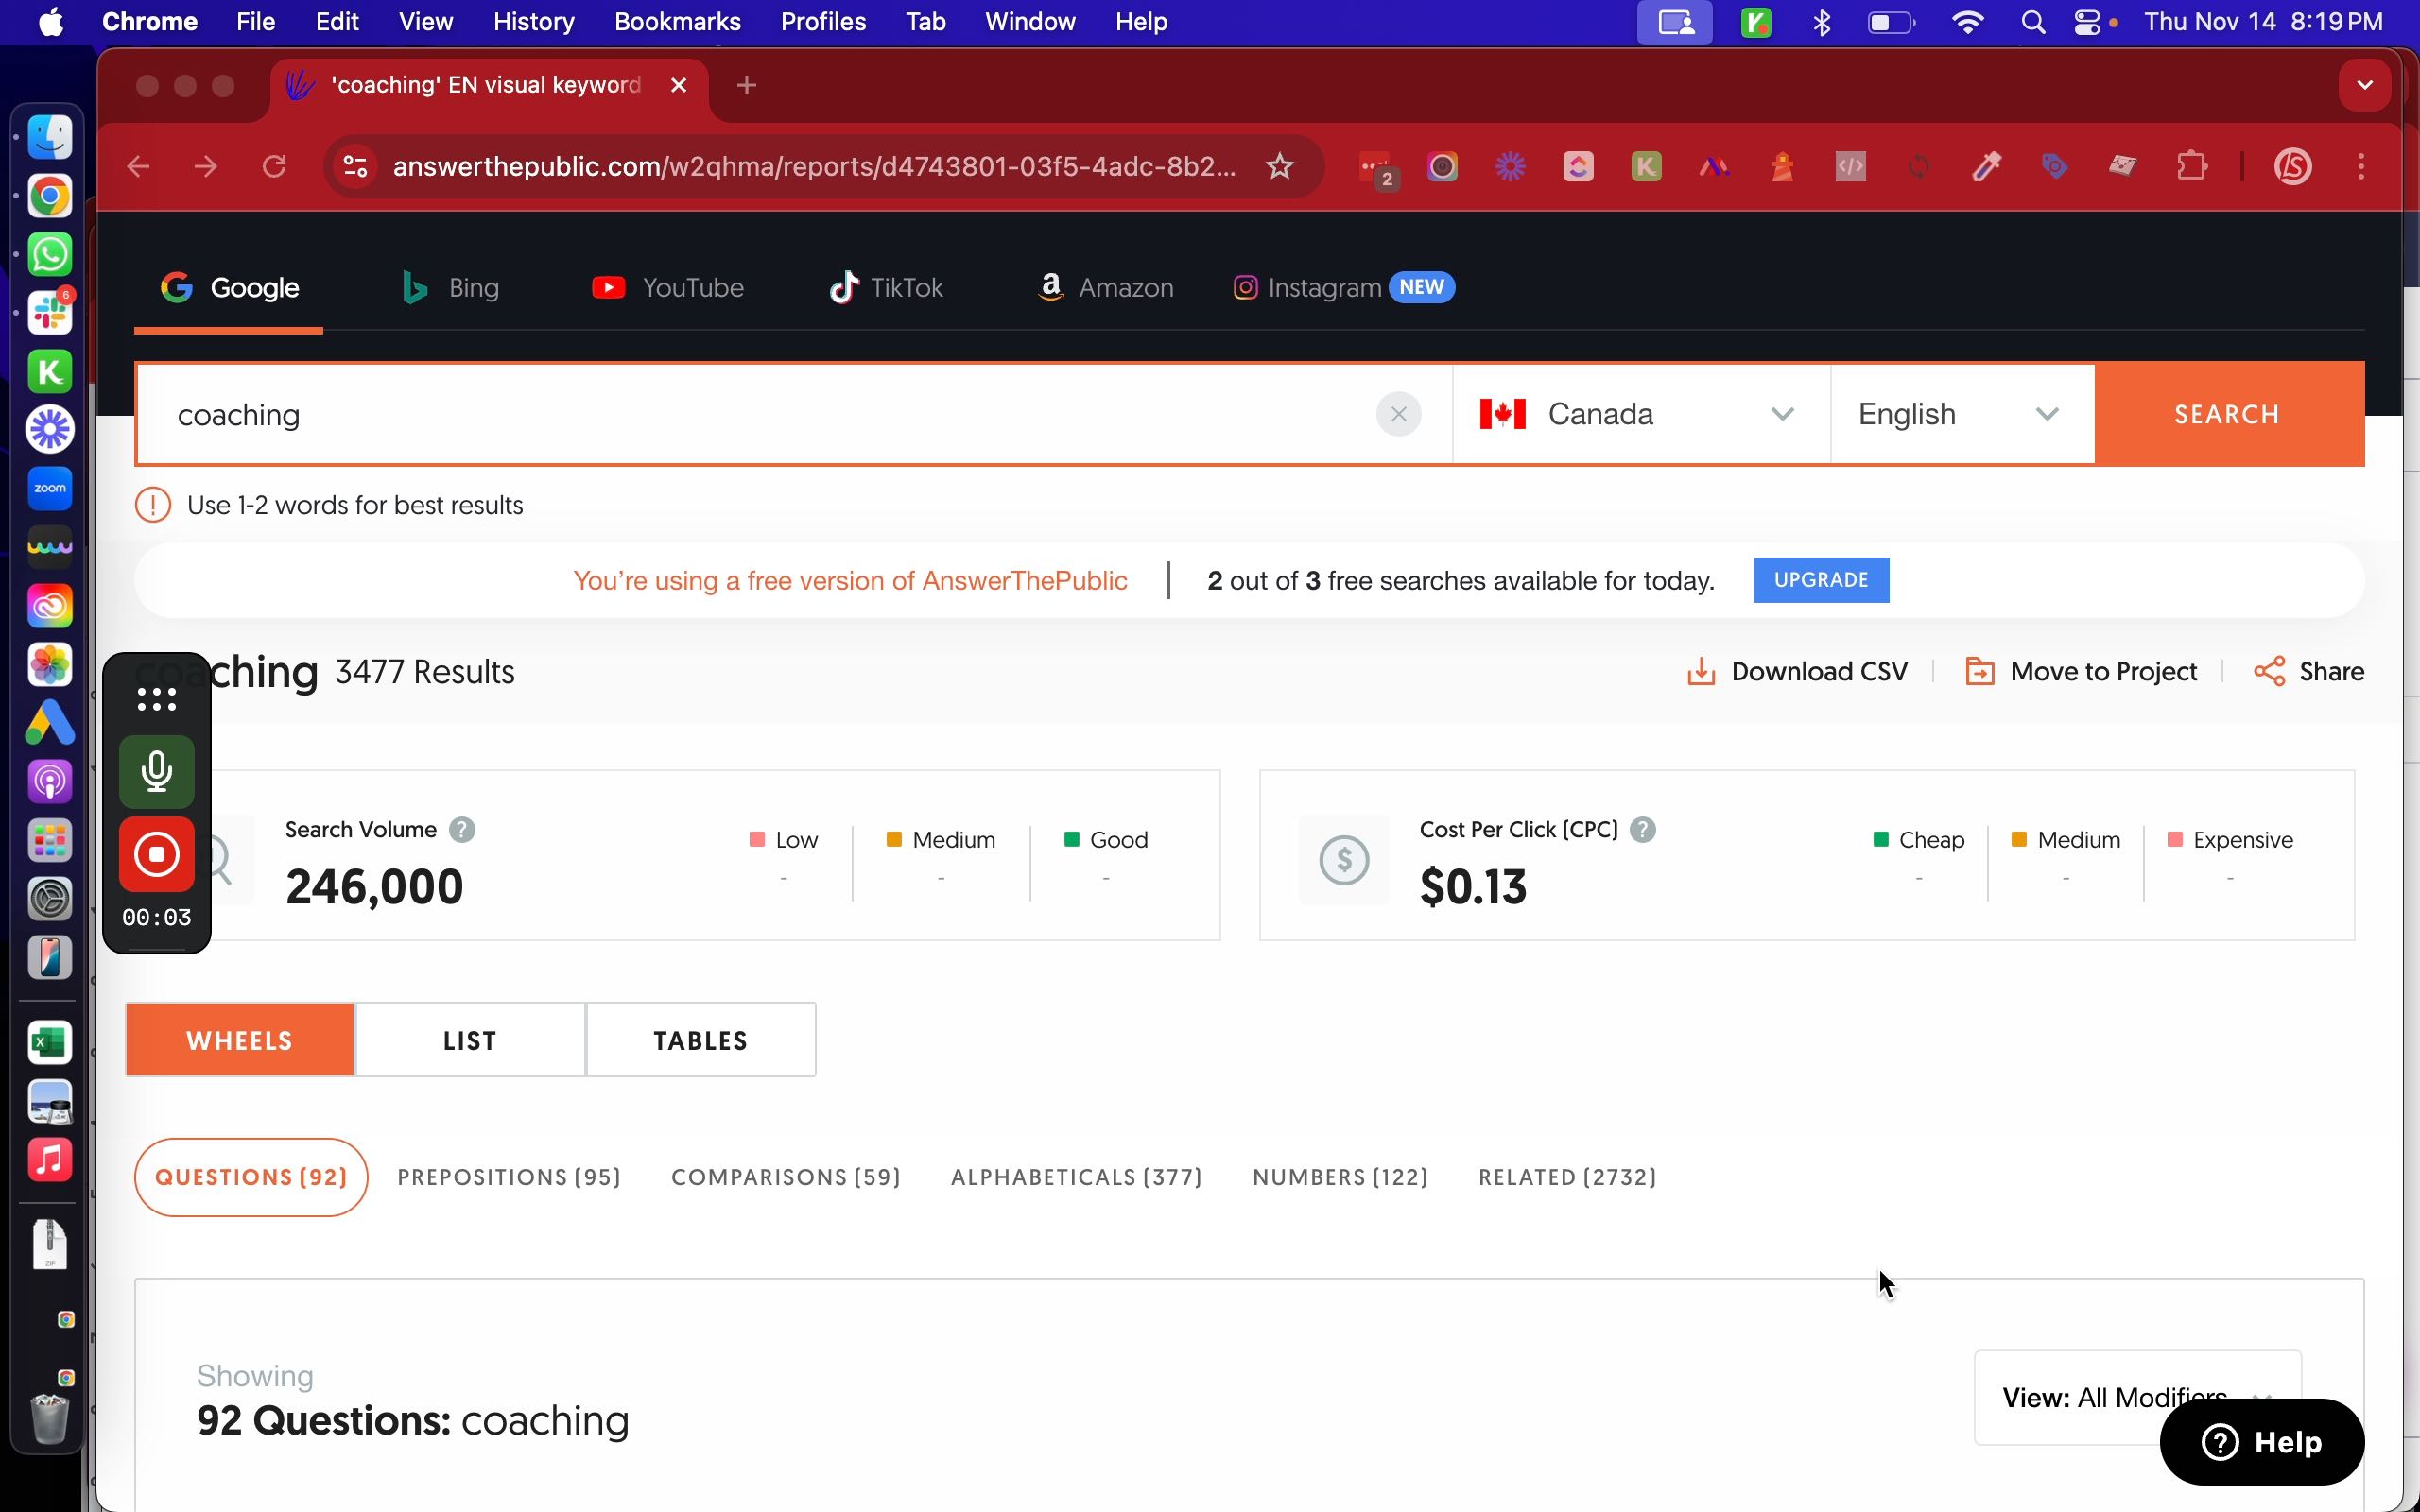Click into the coaching keyword input field
Viewport: 2420px width, 1512px height.
point(750,414)
